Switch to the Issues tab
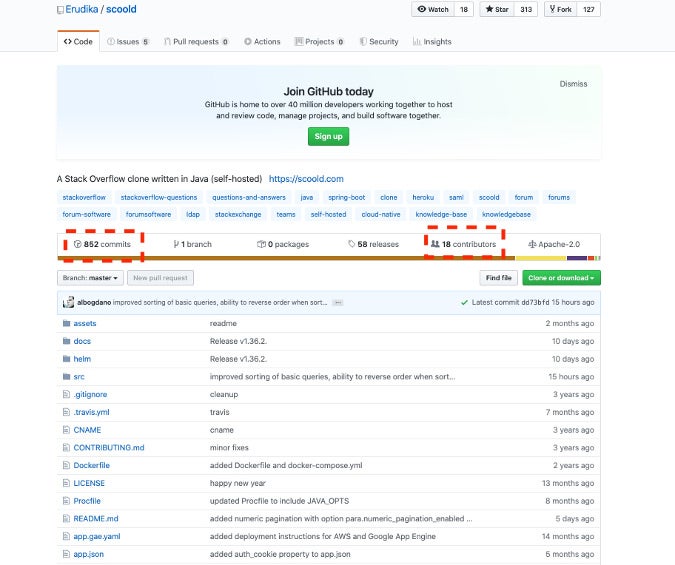Viewport: 675px width, 565px height. click(x=127, y=41)
